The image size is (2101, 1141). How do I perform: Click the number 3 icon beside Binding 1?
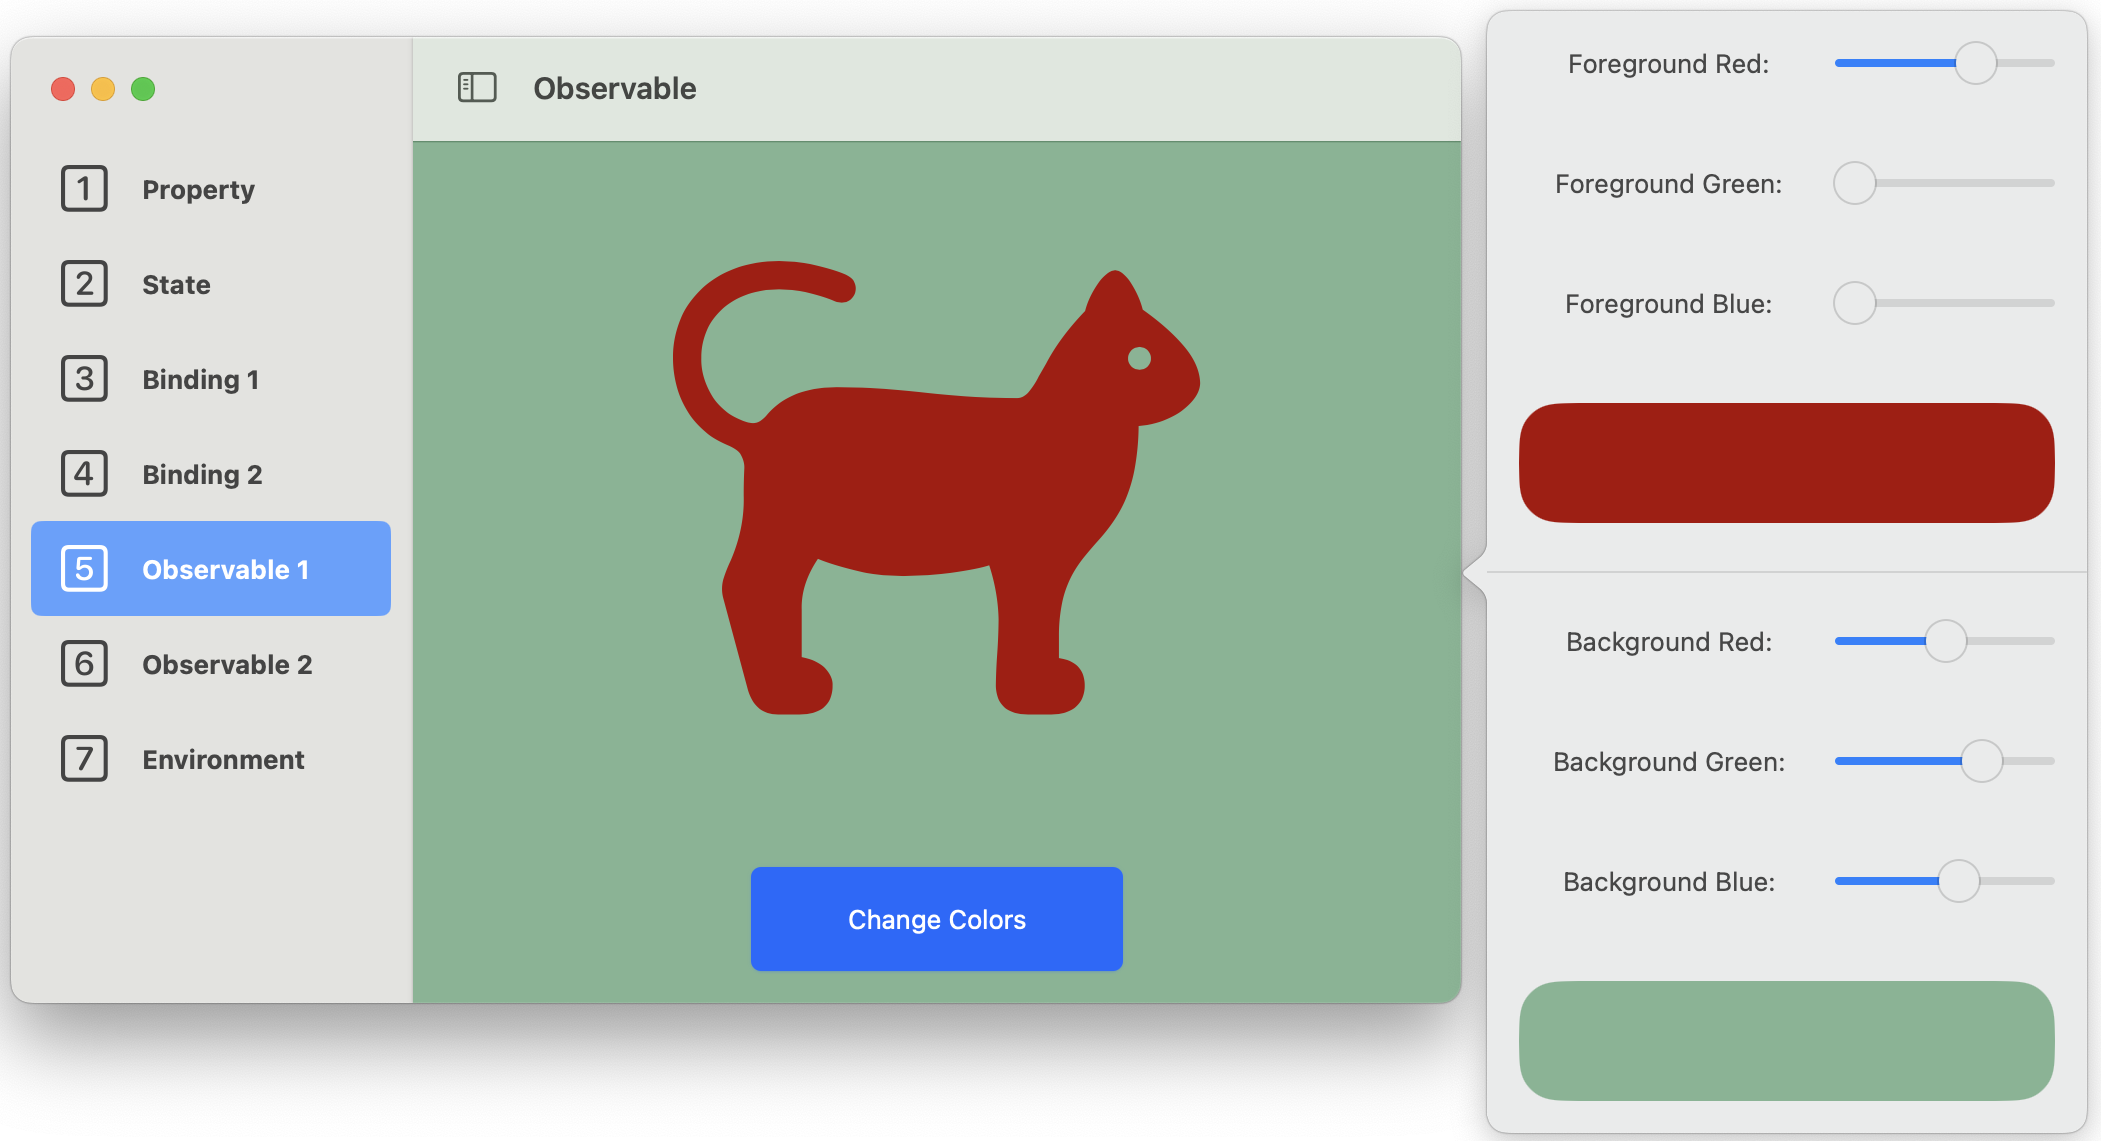tap(84, 378)
